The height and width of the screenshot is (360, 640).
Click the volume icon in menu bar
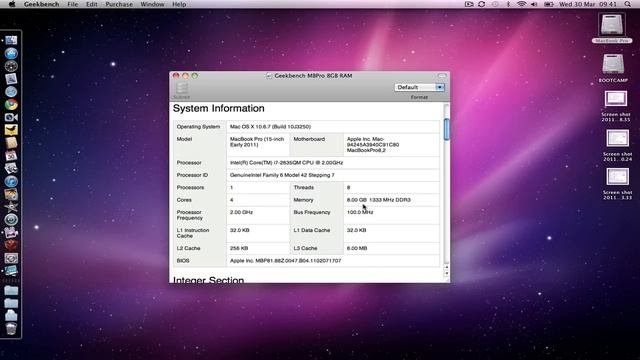pos(534,4)
